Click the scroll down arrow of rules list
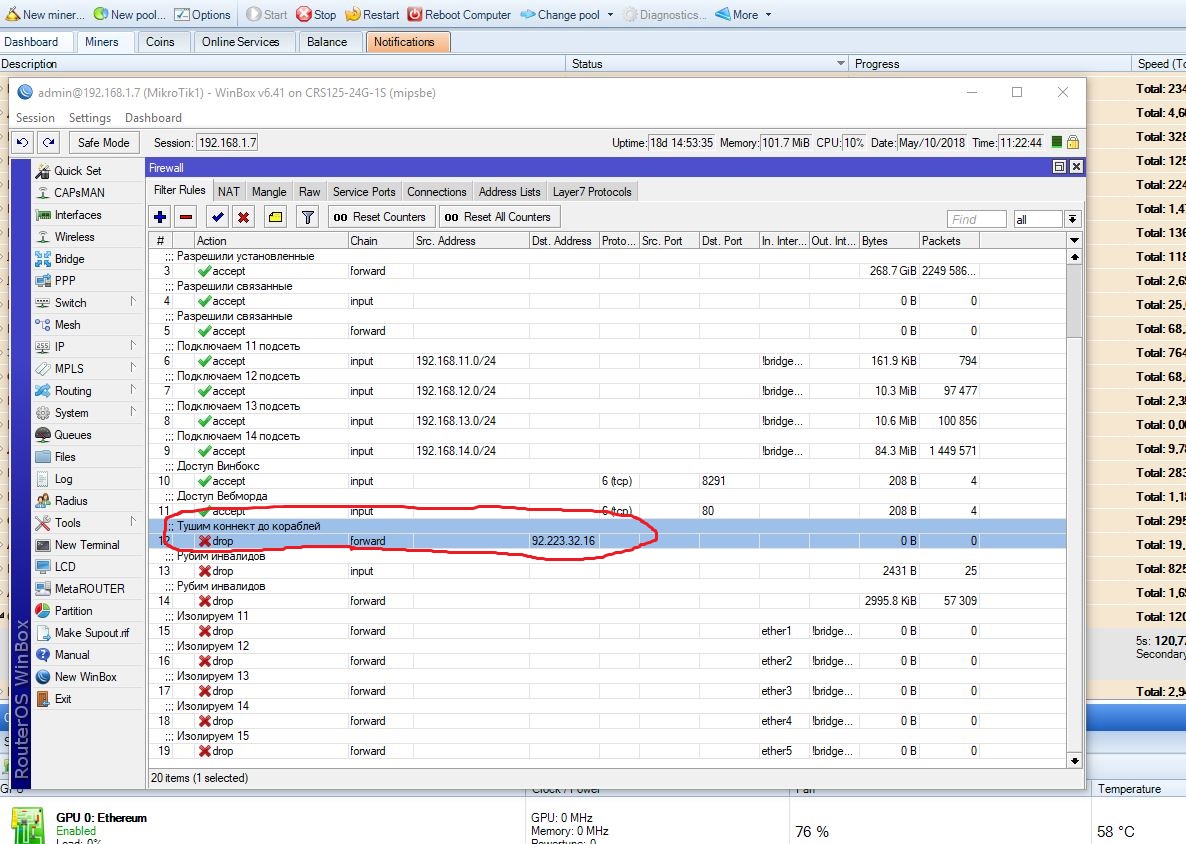The image size is (1186, 844). [1074, 760]
